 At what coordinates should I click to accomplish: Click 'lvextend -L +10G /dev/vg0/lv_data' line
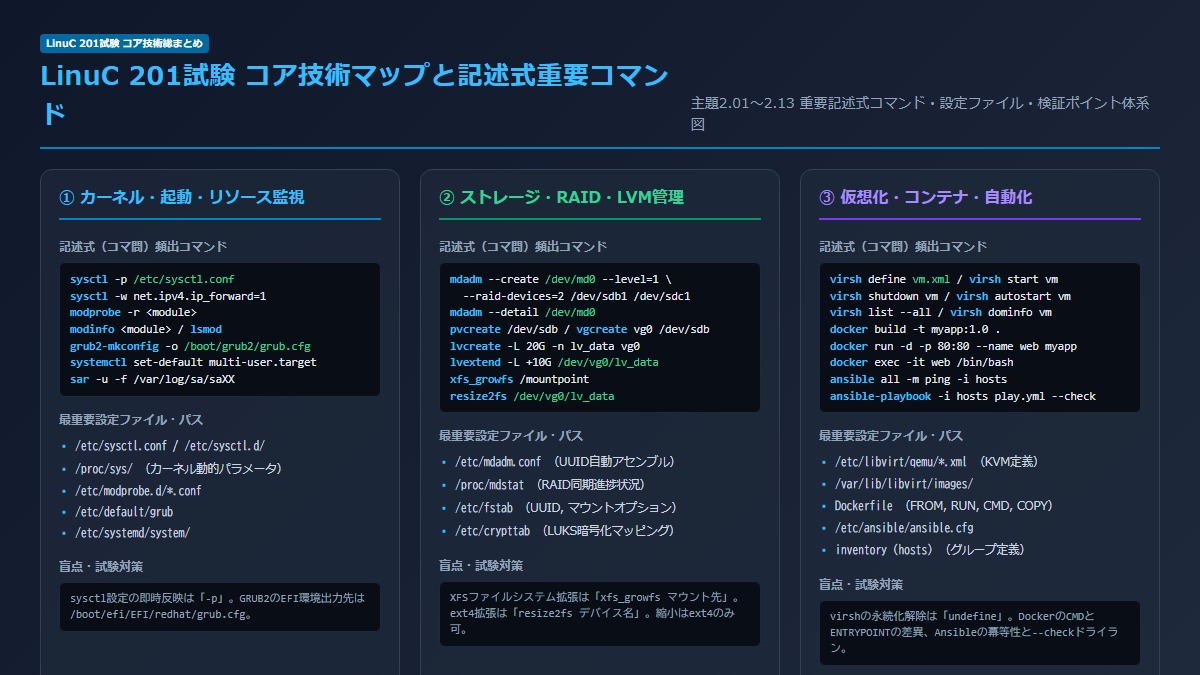pos(554,363)
